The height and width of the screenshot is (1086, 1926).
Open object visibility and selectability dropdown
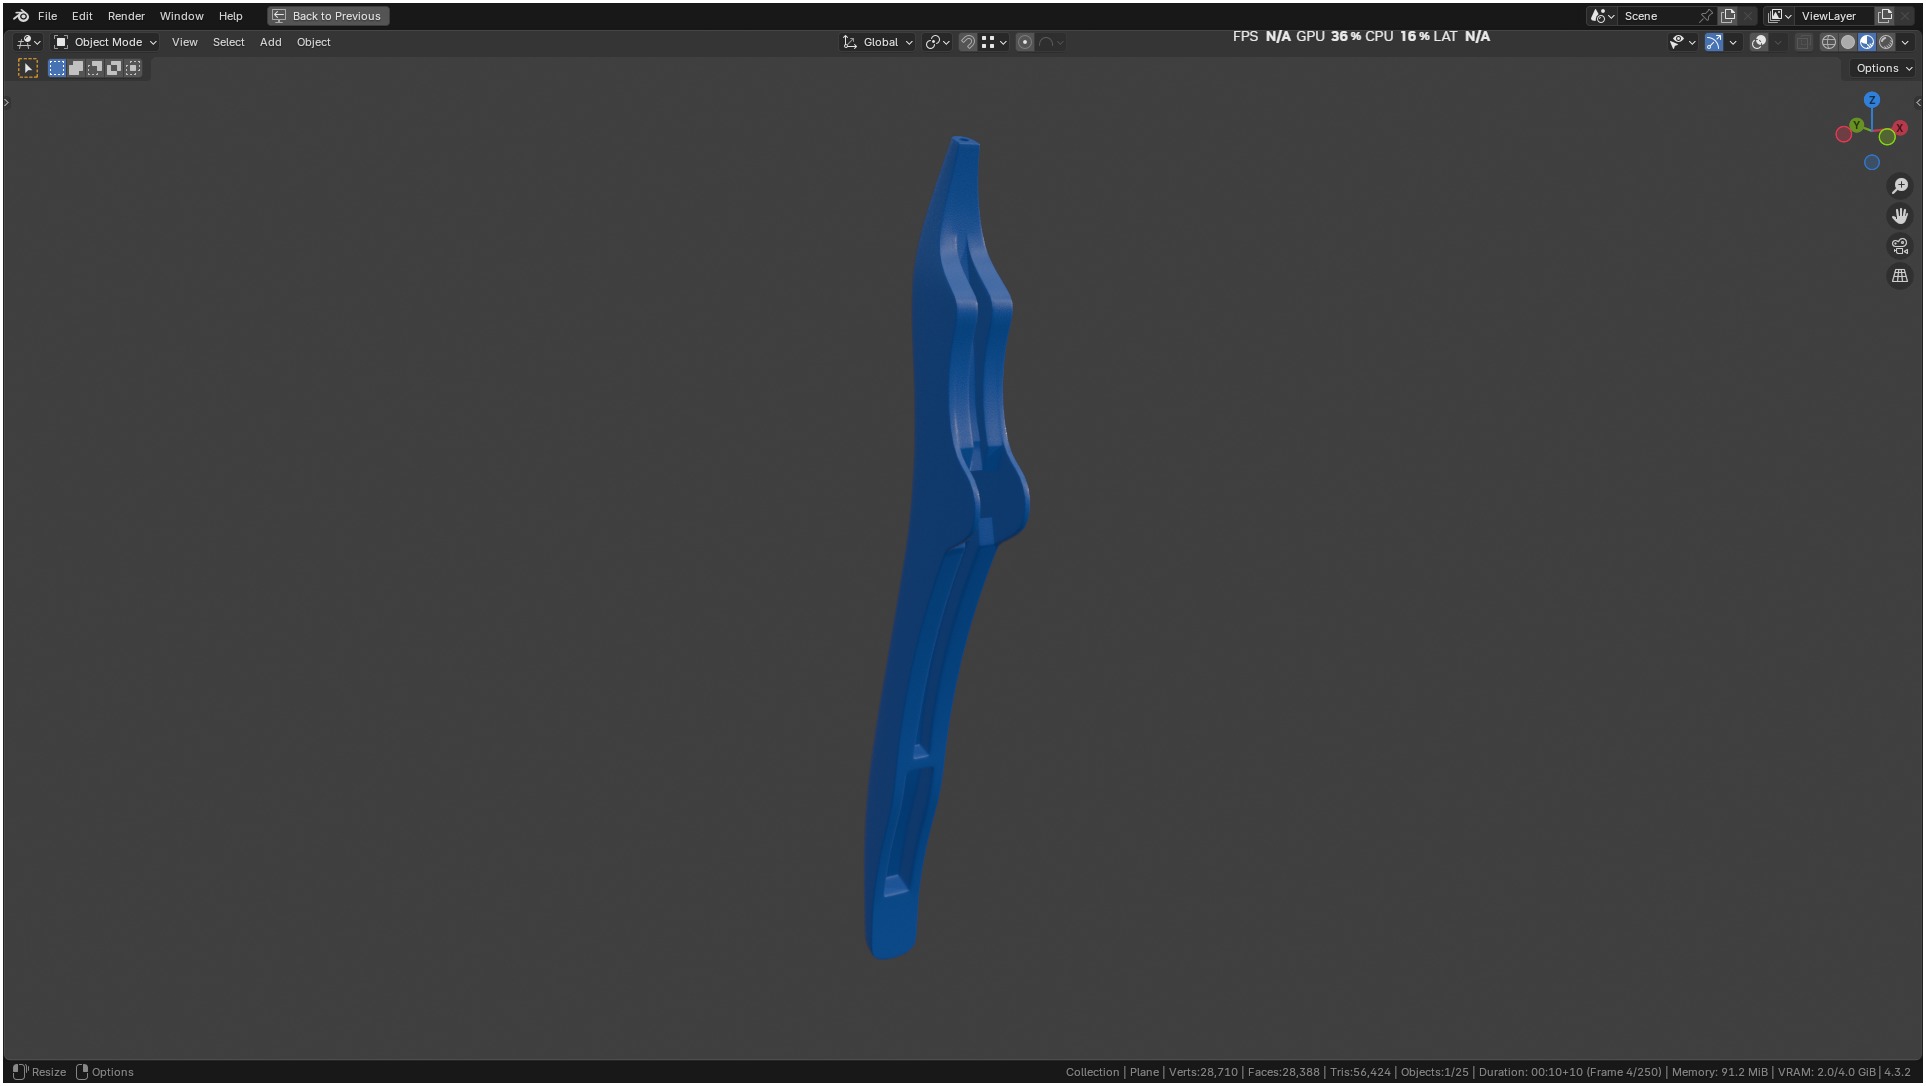click(x=1682, y=42)
